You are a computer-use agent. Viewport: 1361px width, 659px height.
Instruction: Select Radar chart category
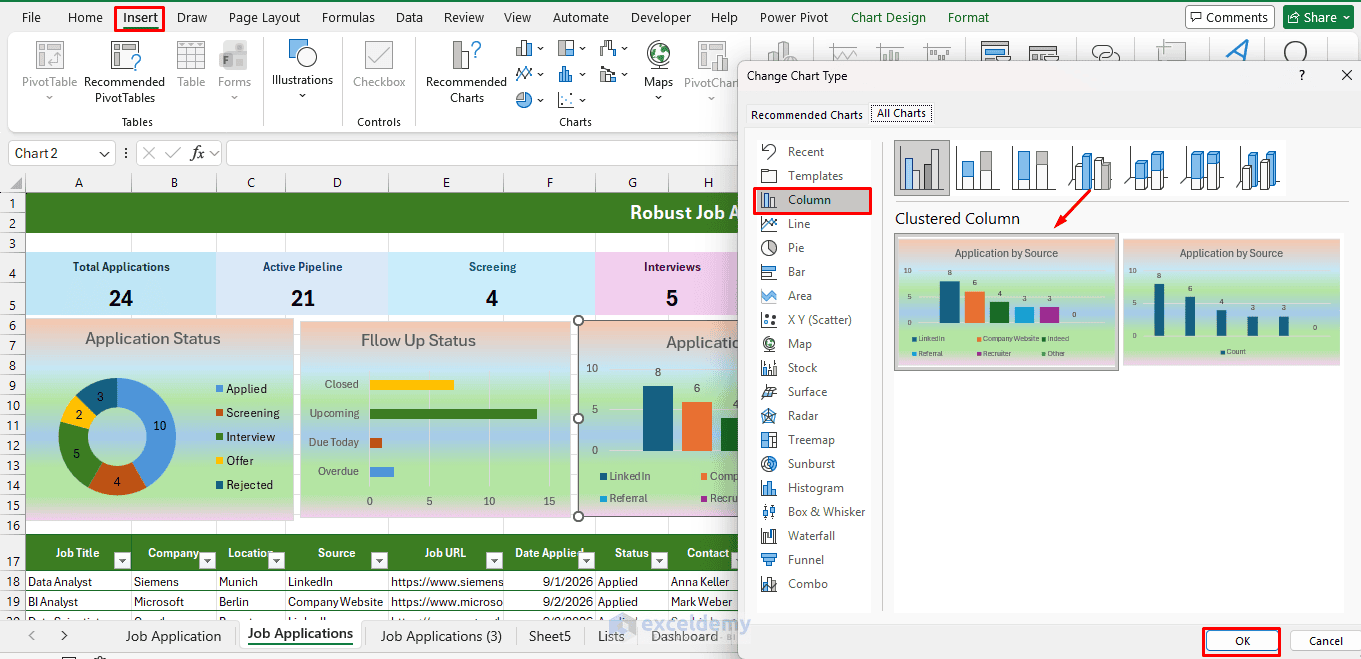coord(813,416)
